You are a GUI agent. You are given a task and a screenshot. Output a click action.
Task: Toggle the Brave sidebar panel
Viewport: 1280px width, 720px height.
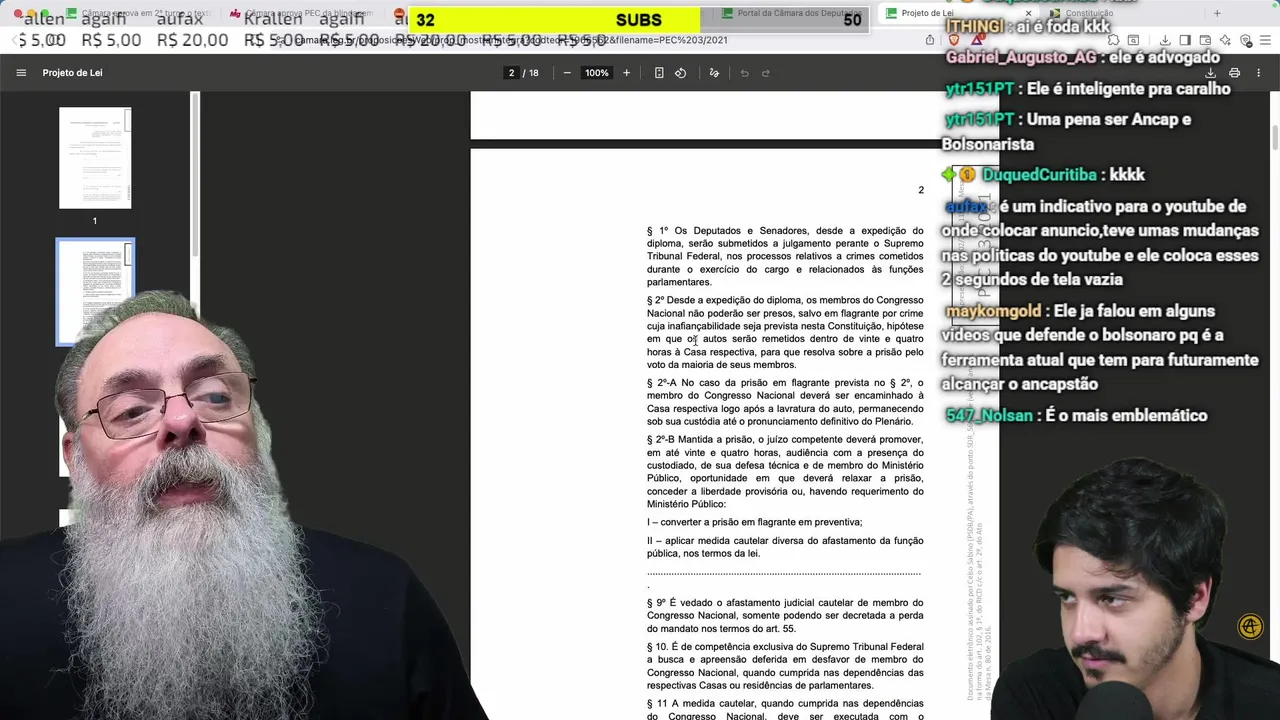click(1185, 40)
